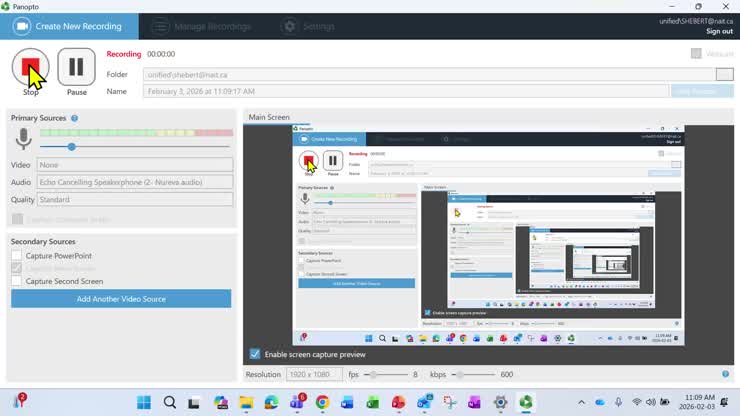Click the 00:00:00 recording timer
This screenshot has width=740, height=416.
161,54
